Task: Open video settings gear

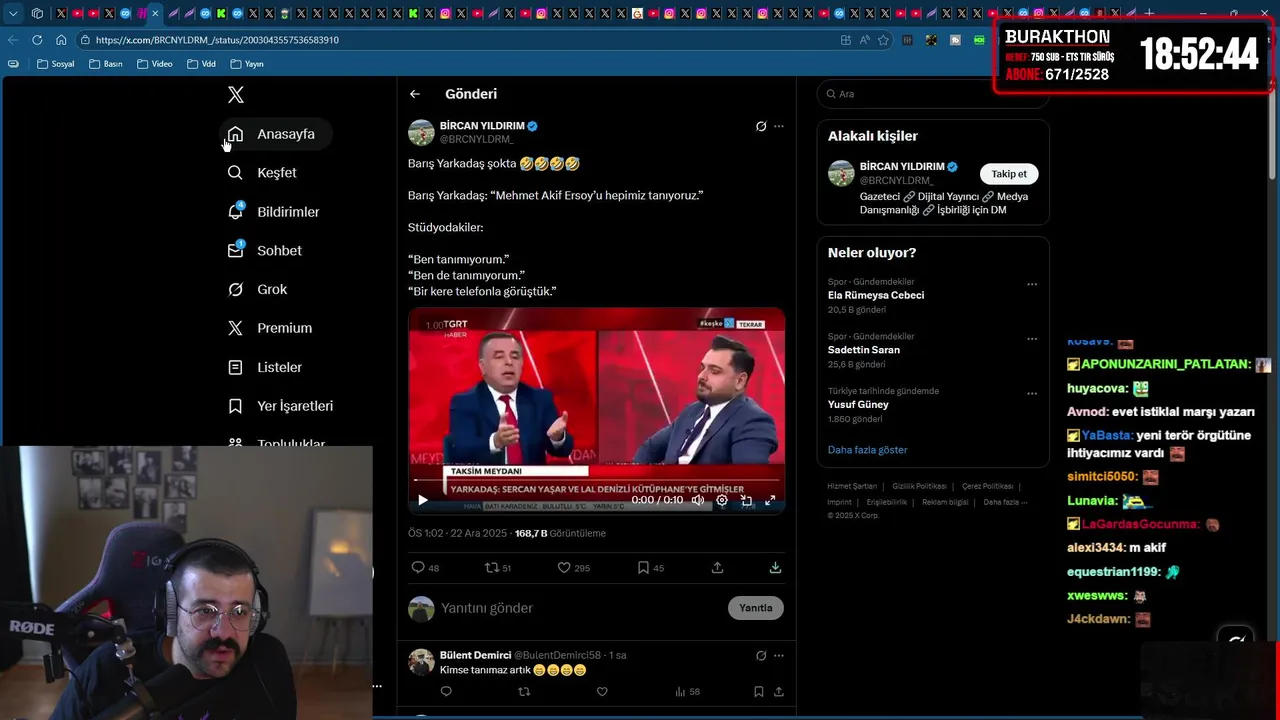Action: 722,500
